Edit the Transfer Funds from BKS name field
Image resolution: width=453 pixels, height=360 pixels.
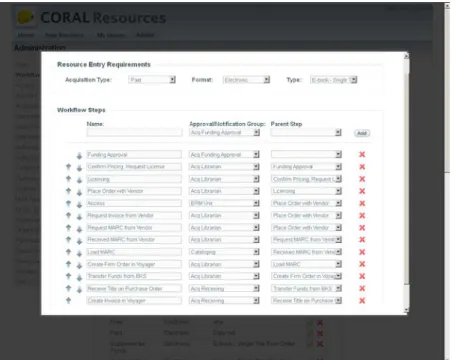coord(134,276)
